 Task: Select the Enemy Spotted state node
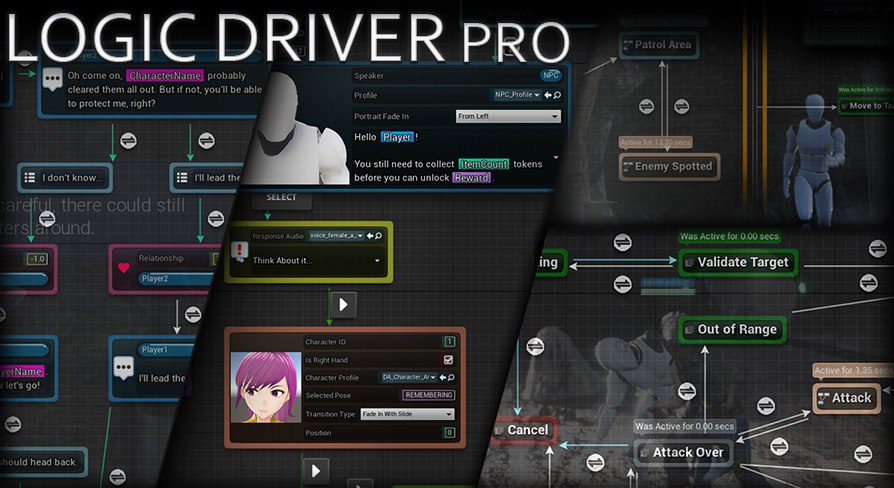tap(669, 167)
